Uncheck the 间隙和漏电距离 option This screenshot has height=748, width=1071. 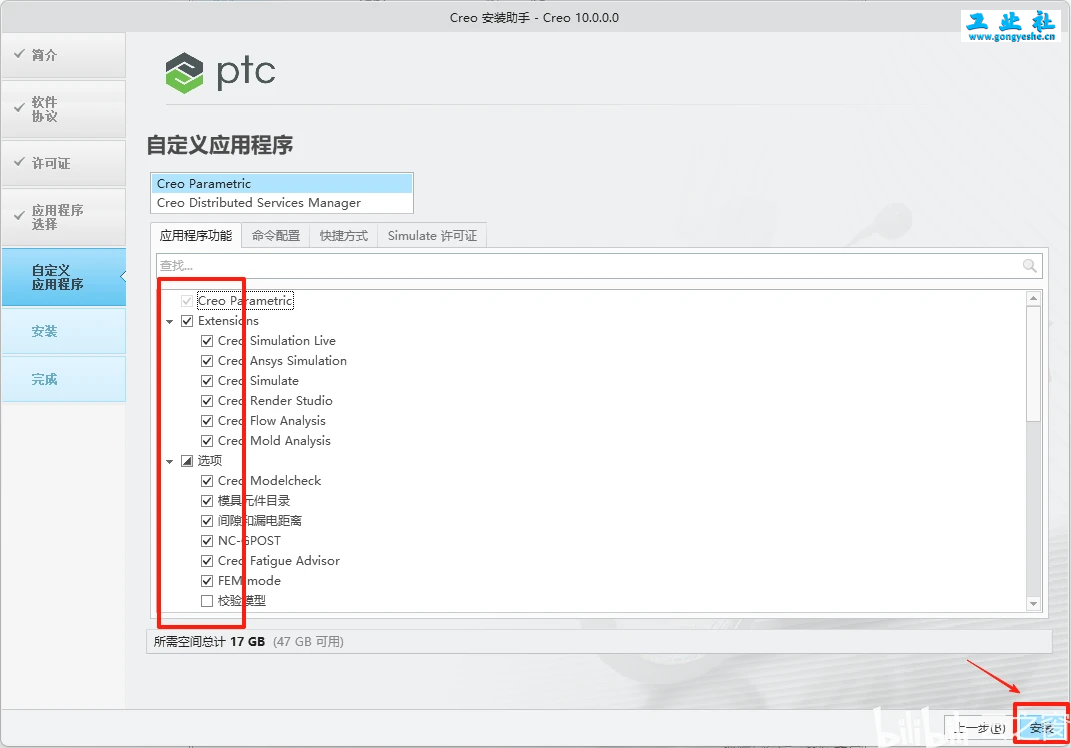point(207,521)
